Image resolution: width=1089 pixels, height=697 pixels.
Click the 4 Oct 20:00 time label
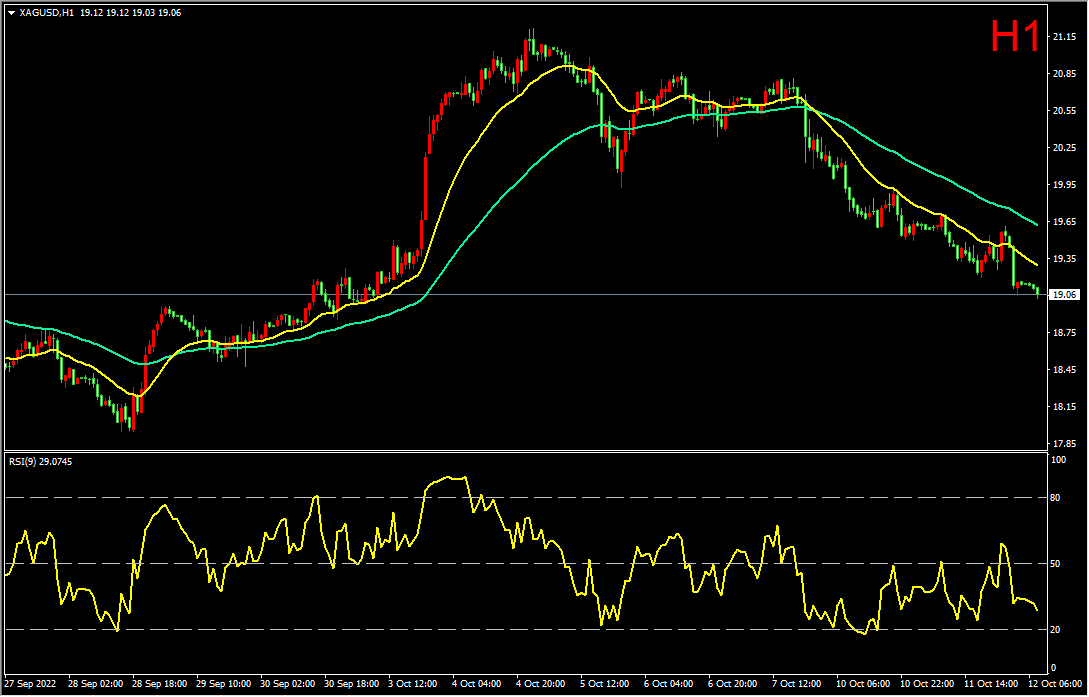coord(542,684)
